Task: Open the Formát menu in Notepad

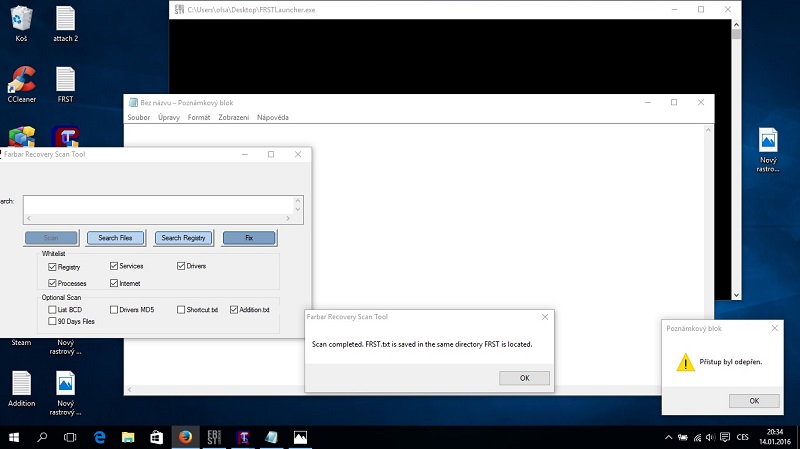Action: tap(199, 117)
